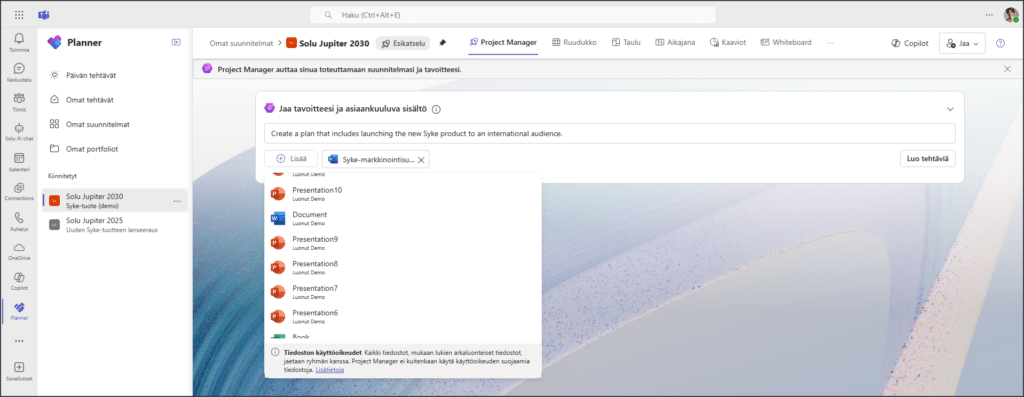The height and width of the screenshot is (397, 1024).
Task: Open Kalenteri calendar in the sidebar
Action: pyautogui.click(x=19, y=161)
